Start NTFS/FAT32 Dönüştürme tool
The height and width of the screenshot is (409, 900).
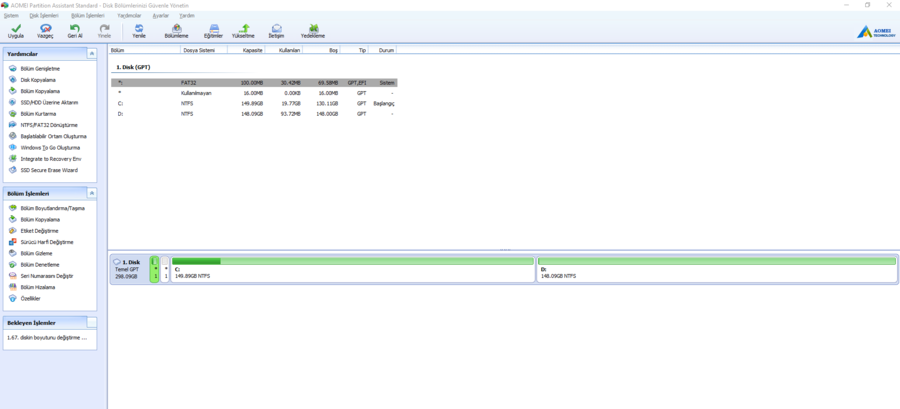[49, 125]
